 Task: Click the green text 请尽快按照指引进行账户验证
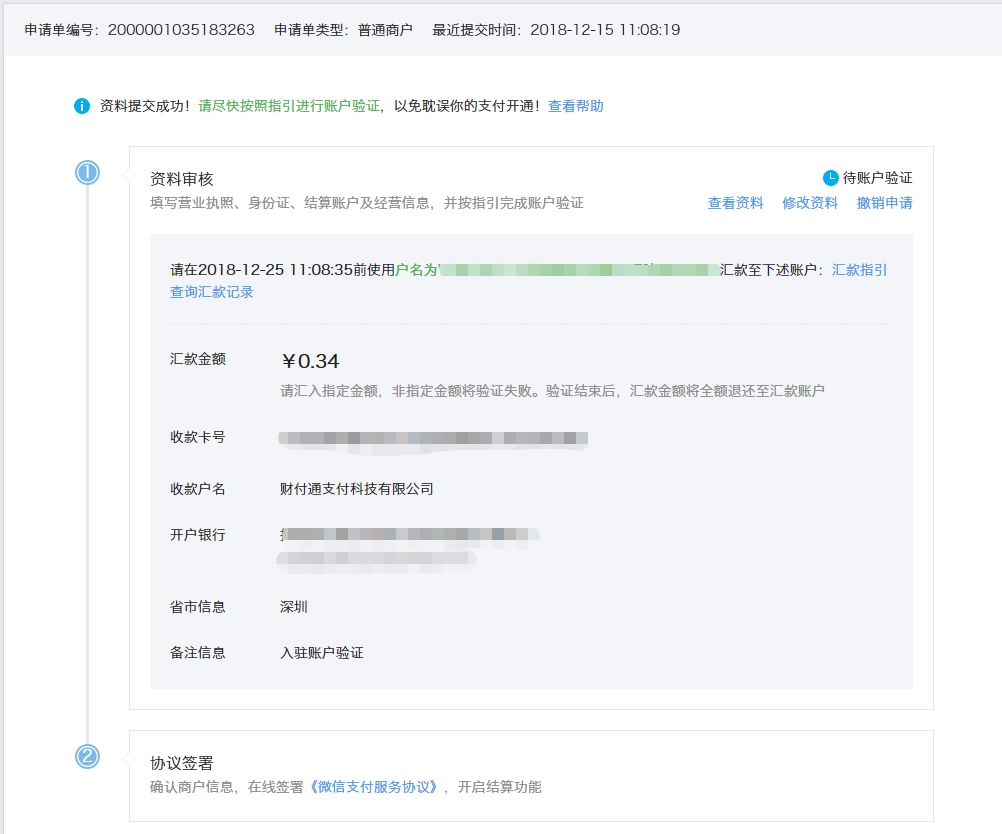coord(289,106)
